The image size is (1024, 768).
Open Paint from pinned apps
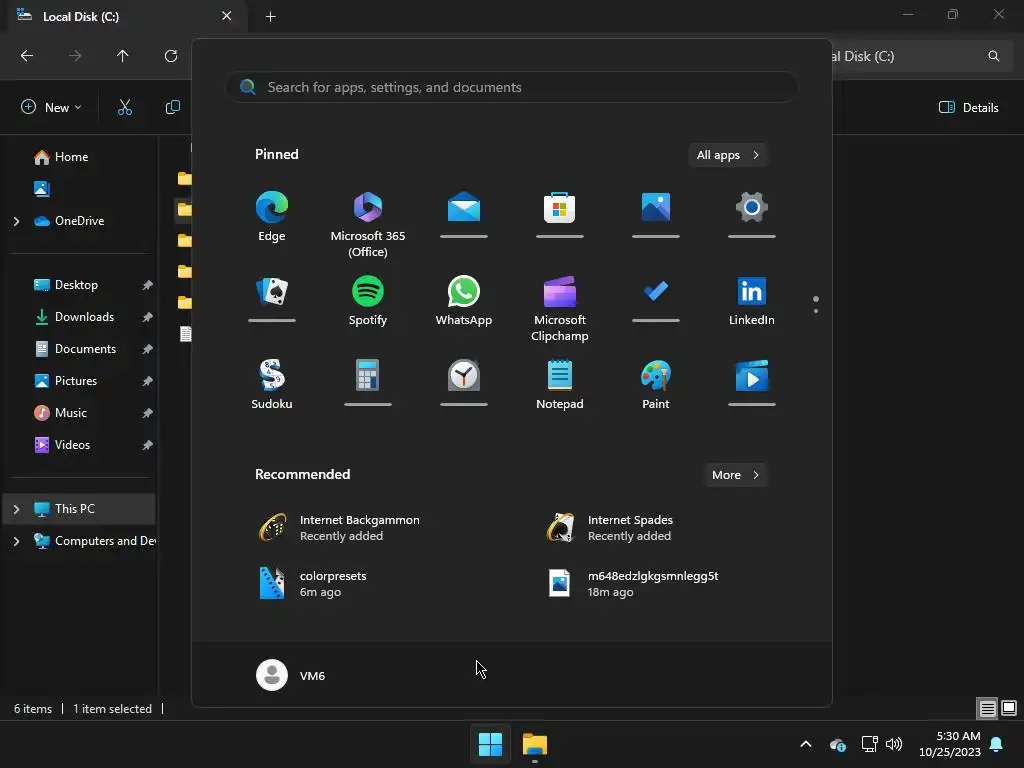point(656,384)
